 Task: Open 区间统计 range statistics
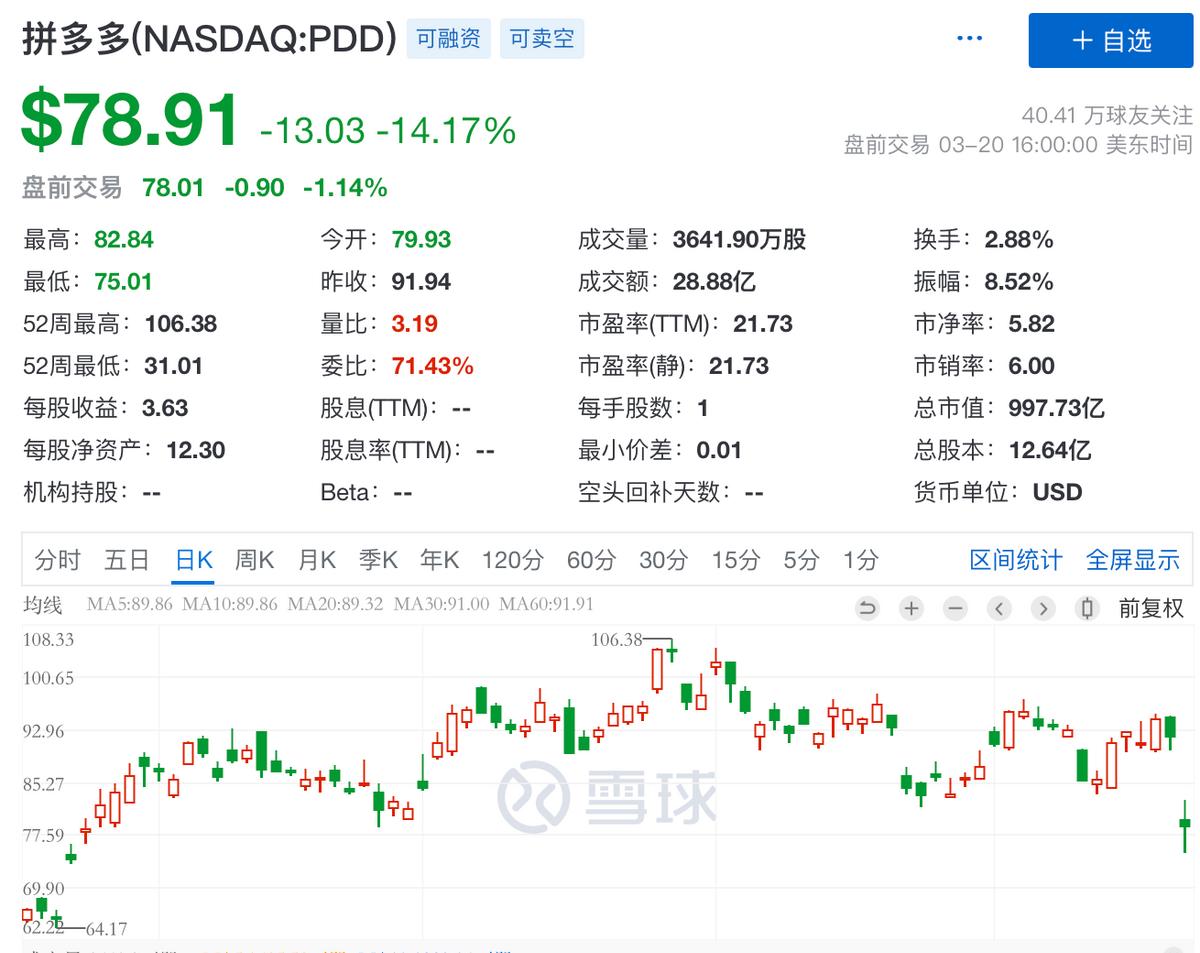(1015, 561)
